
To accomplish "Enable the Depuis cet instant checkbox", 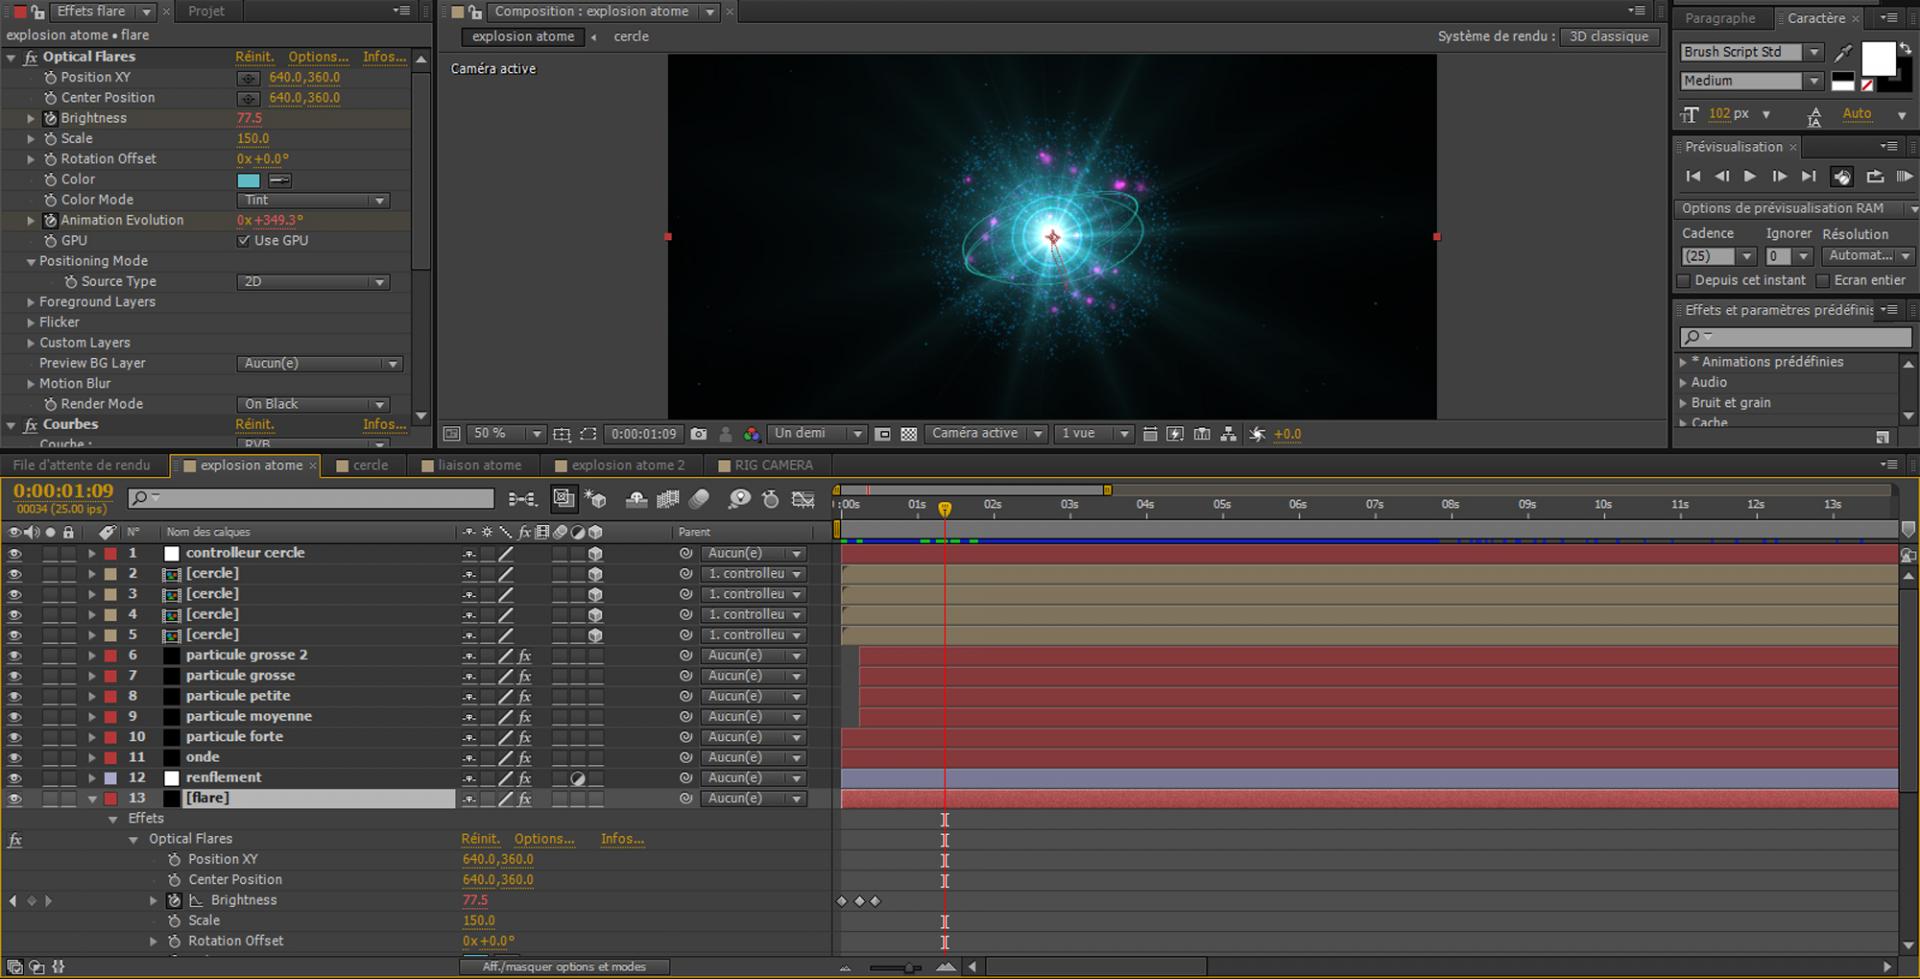I will click(x=1684, y=281).
